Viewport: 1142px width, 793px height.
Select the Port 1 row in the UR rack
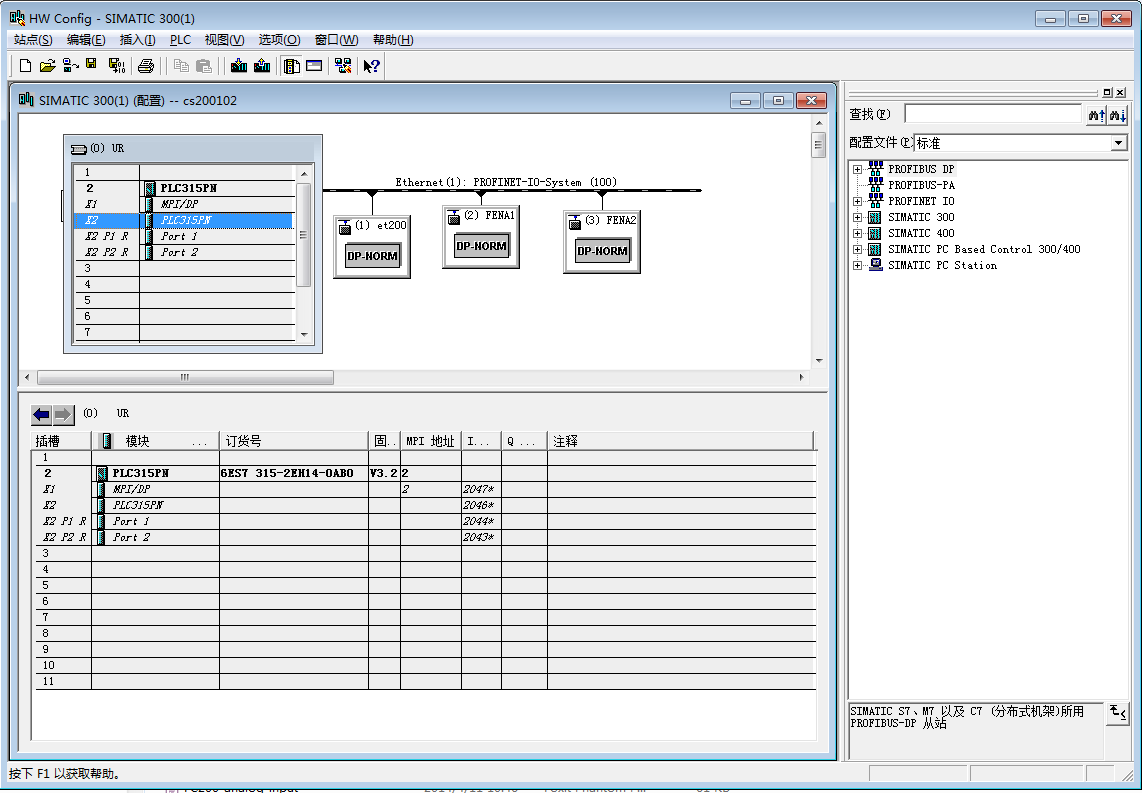(x=184, y=237)
